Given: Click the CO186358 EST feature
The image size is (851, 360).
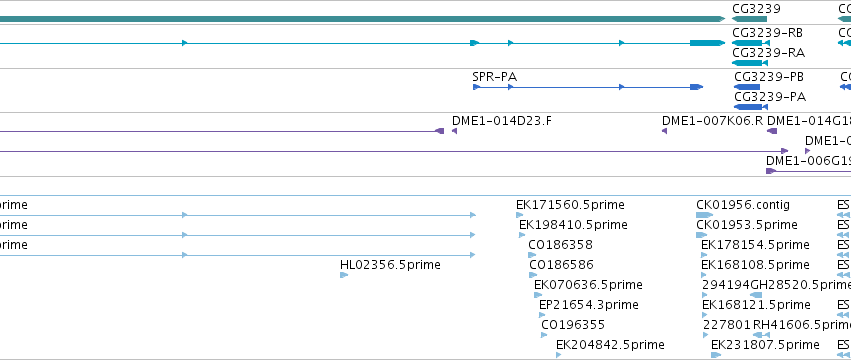Looking at the screenshot, I should pos(531,255).
